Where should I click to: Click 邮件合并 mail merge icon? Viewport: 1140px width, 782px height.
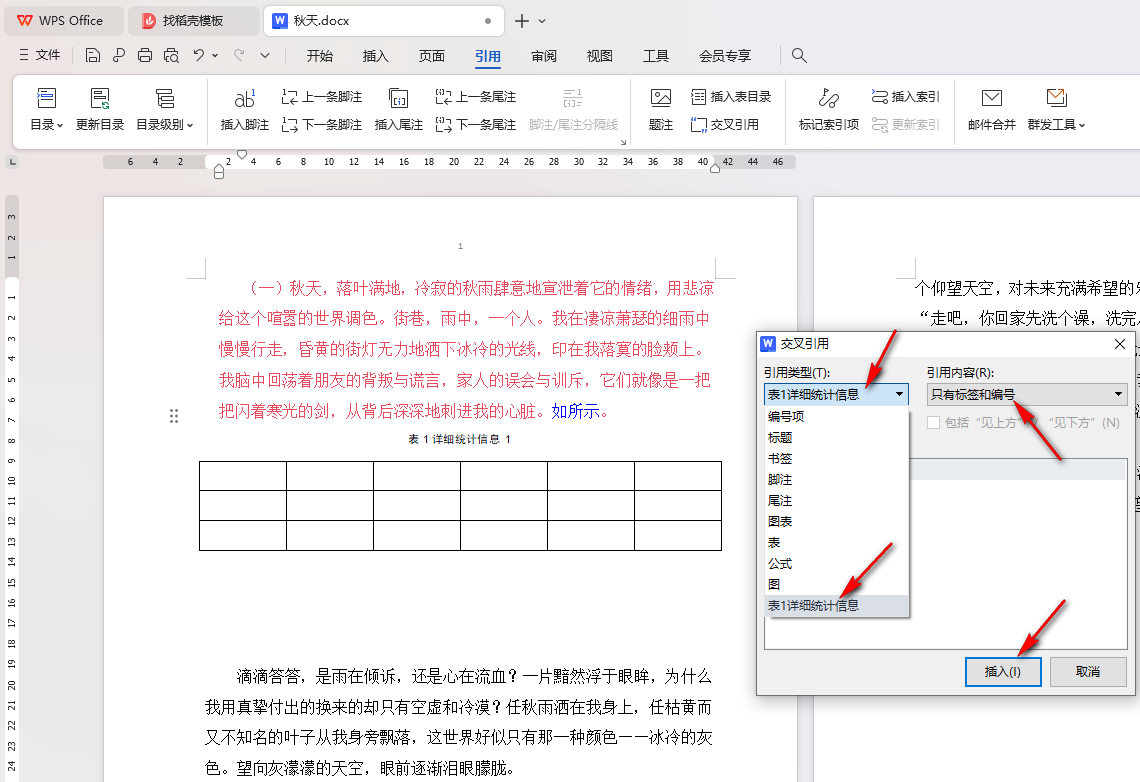coord(992,110)
